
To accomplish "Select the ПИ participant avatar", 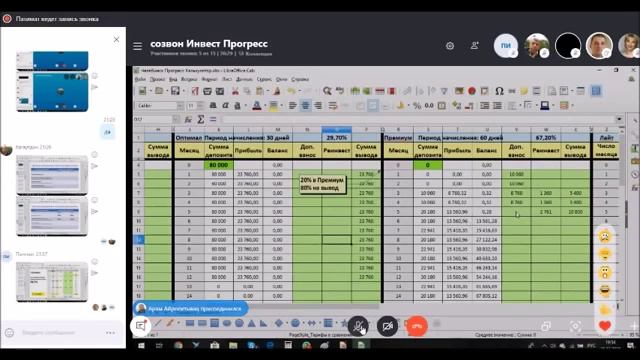I will [x=506, y=46].
